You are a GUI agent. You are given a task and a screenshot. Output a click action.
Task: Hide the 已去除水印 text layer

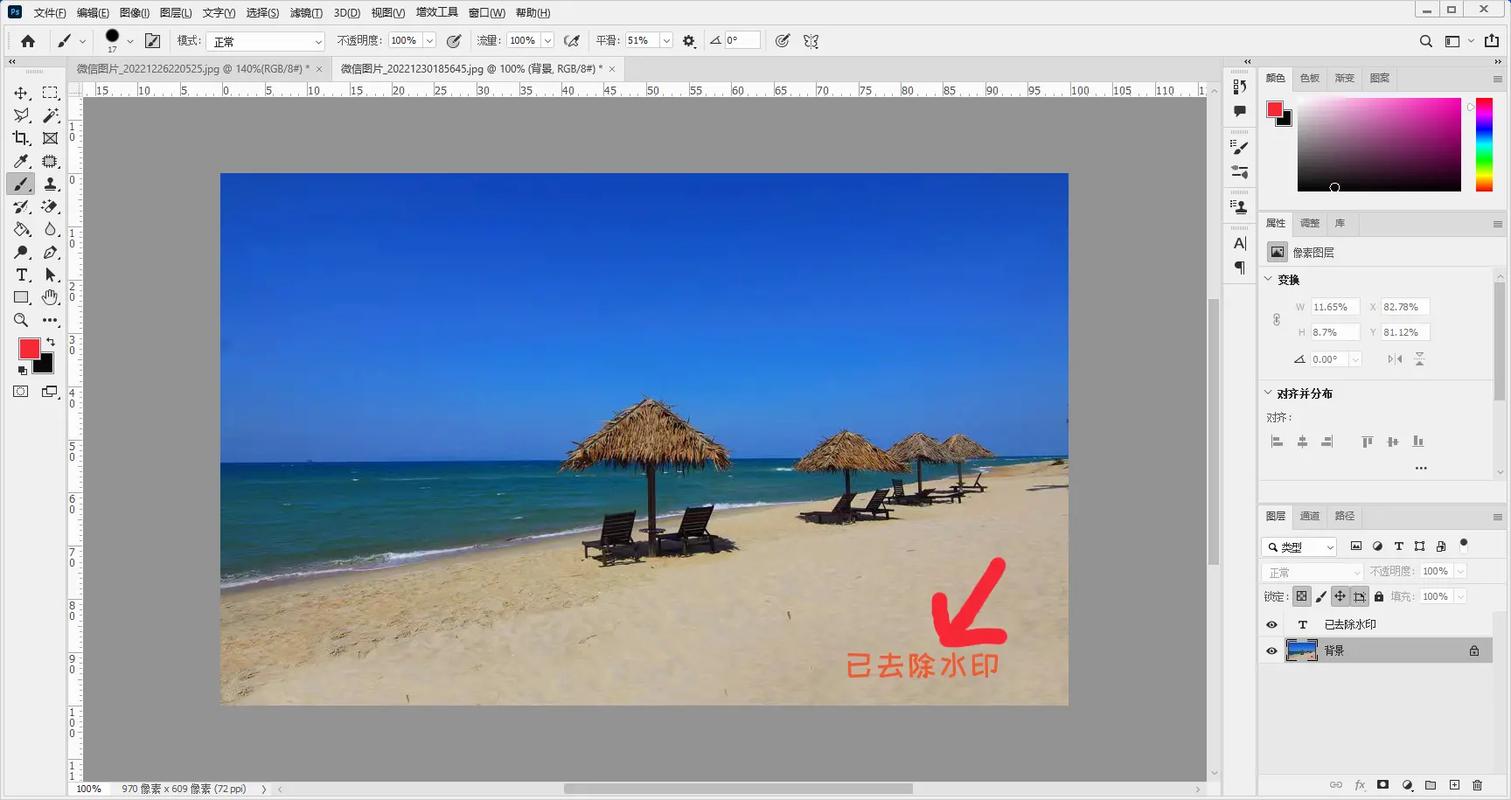(x=1272, y=625)
